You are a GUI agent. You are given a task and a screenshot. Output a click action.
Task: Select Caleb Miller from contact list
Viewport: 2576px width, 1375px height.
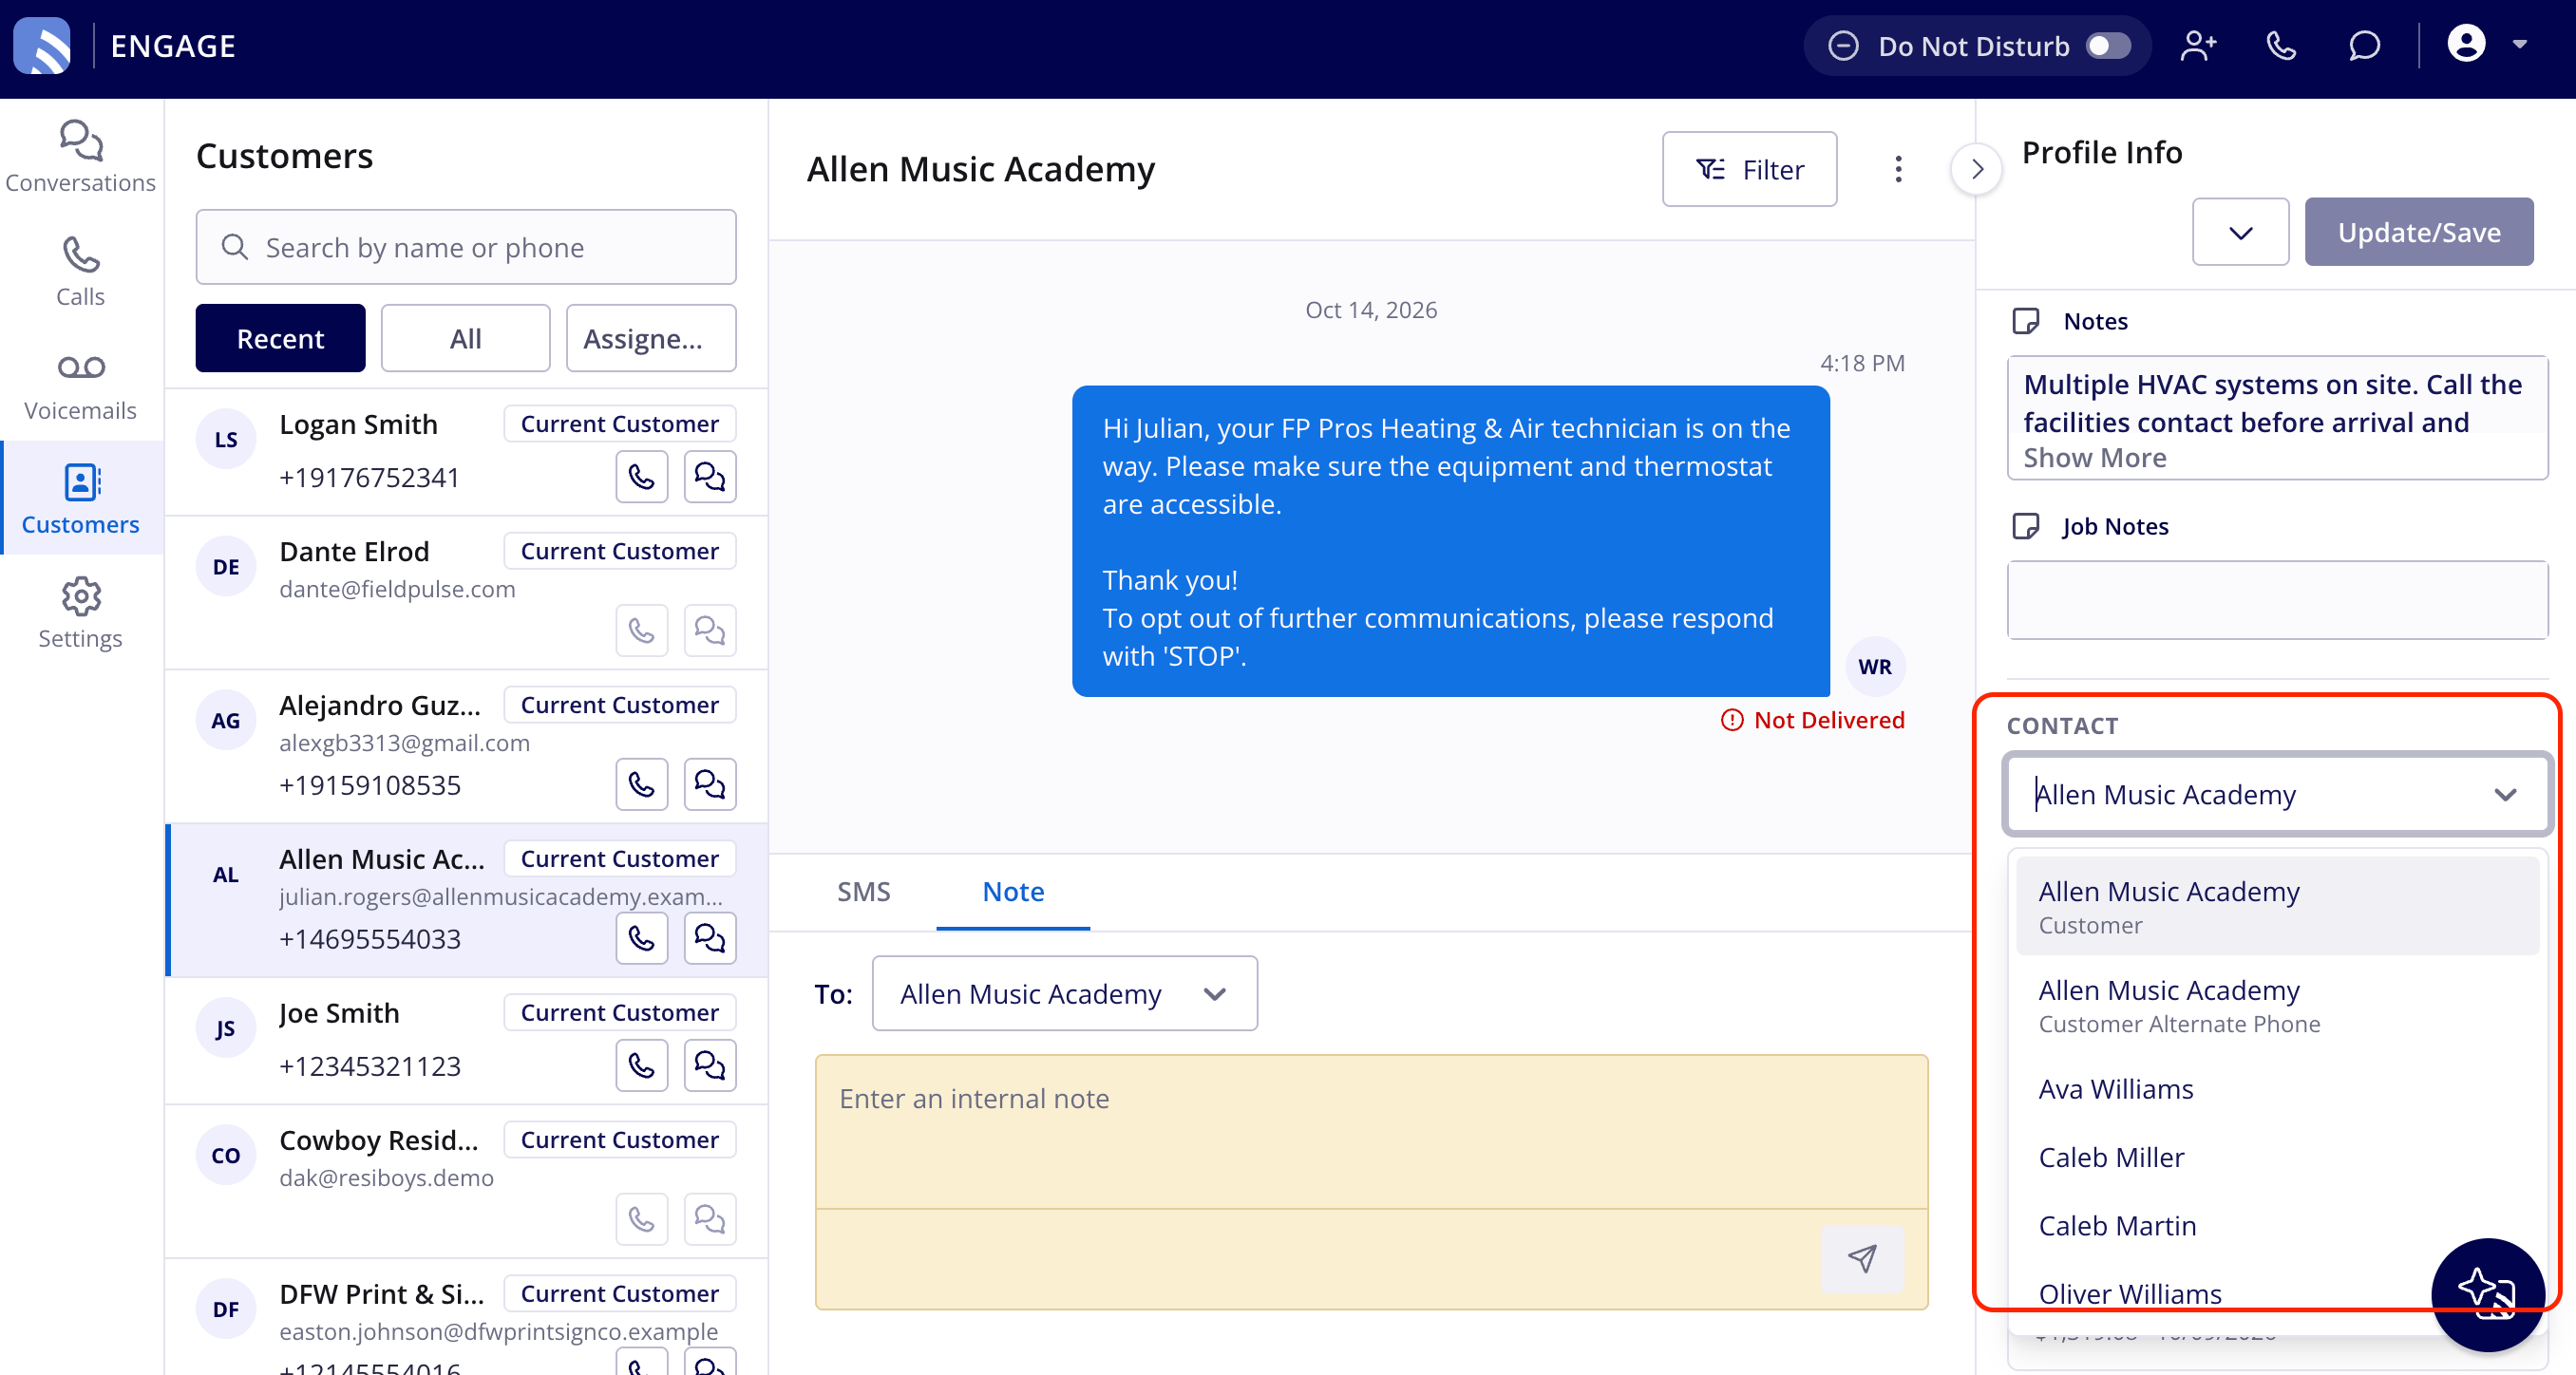coord(2277,1157)
